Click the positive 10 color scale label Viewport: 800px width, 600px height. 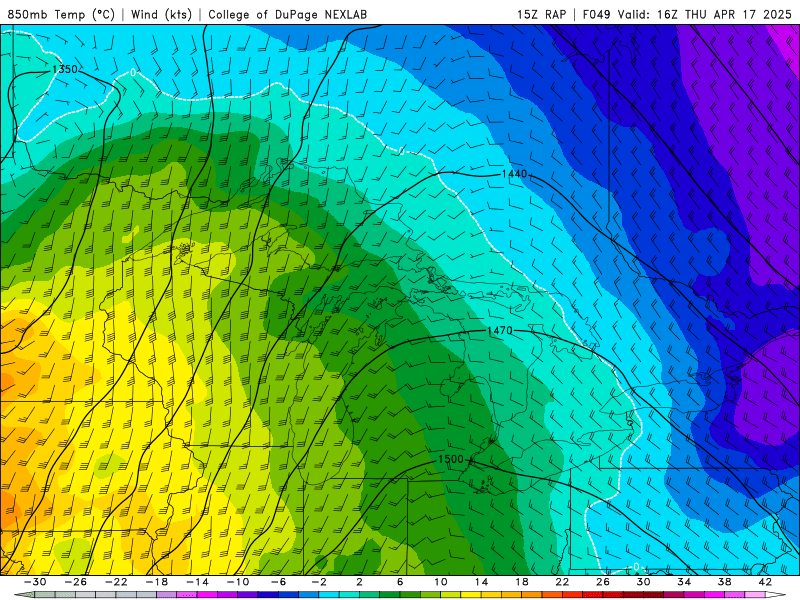click(x=441, y=582)
